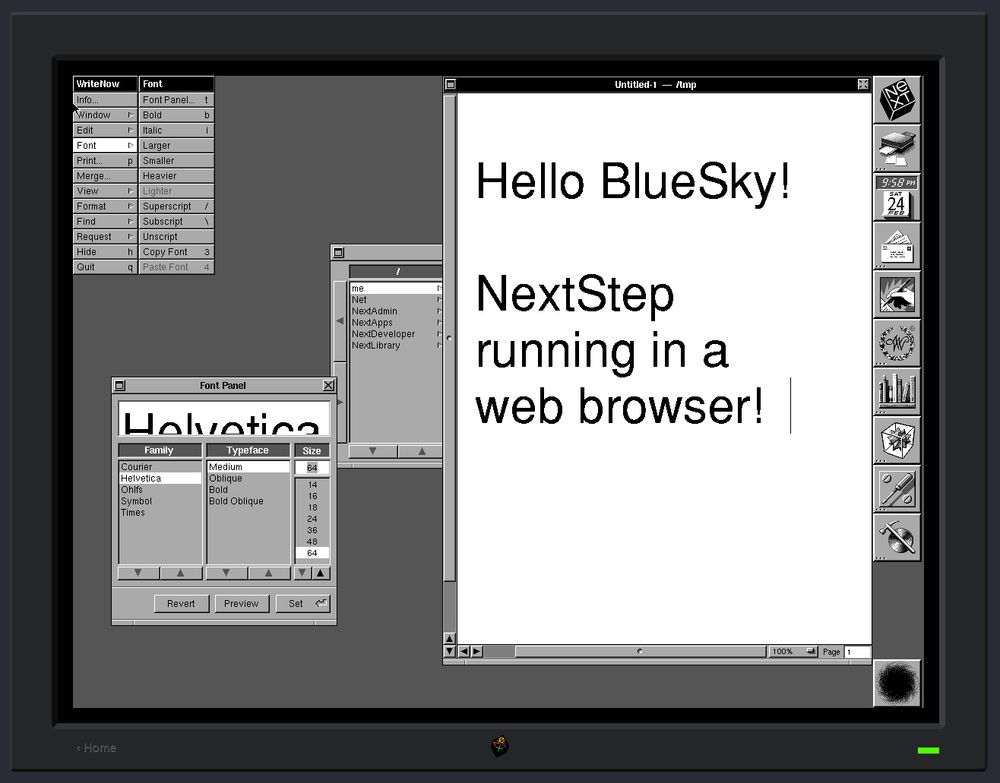Image resolution: width=1000 pixels, height=783 pixels.
Task: Open the Find submenu
Action: [x=105, y=221]
